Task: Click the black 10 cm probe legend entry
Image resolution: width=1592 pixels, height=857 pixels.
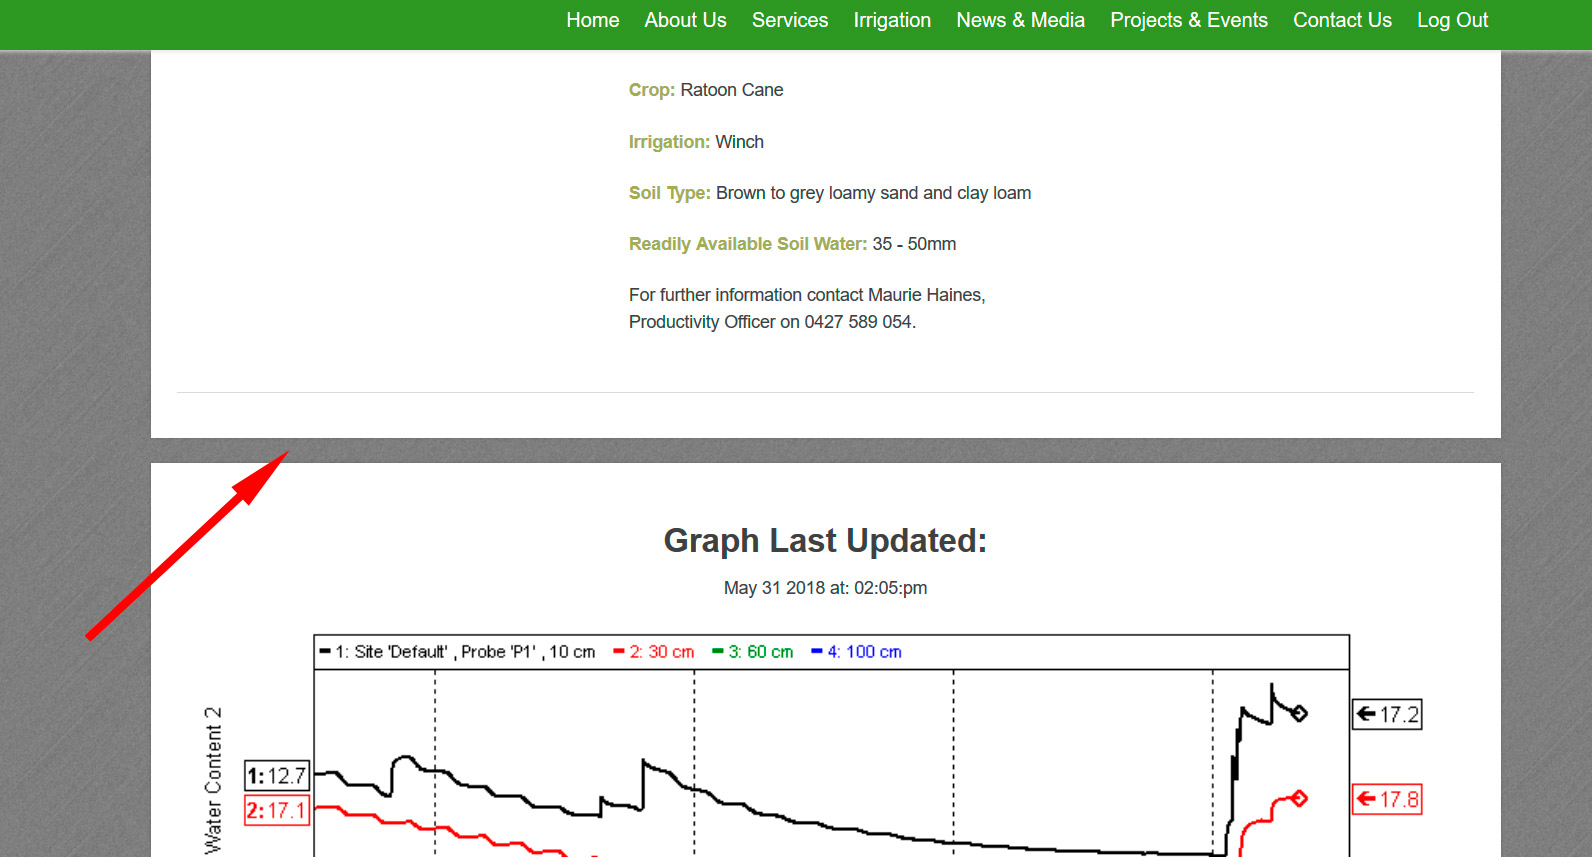Action: (458, 652)
